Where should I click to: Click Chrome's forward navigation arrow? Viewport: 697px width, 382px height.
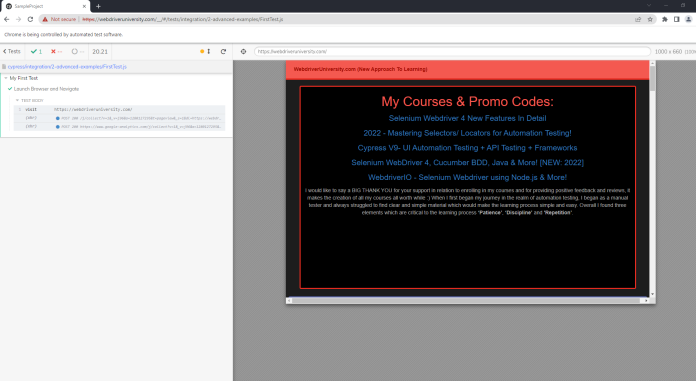click(x=18, y=20)
